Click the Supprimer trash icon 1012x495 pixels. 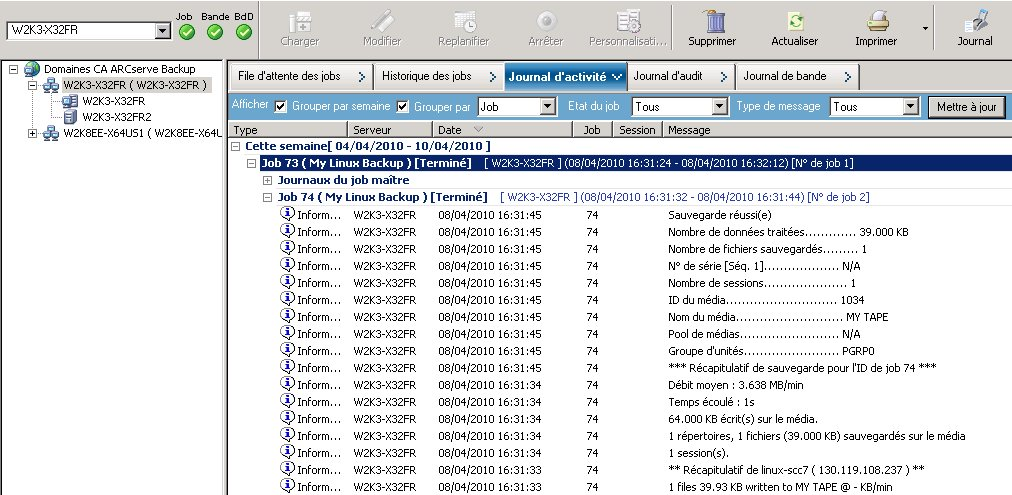[712, 21]
